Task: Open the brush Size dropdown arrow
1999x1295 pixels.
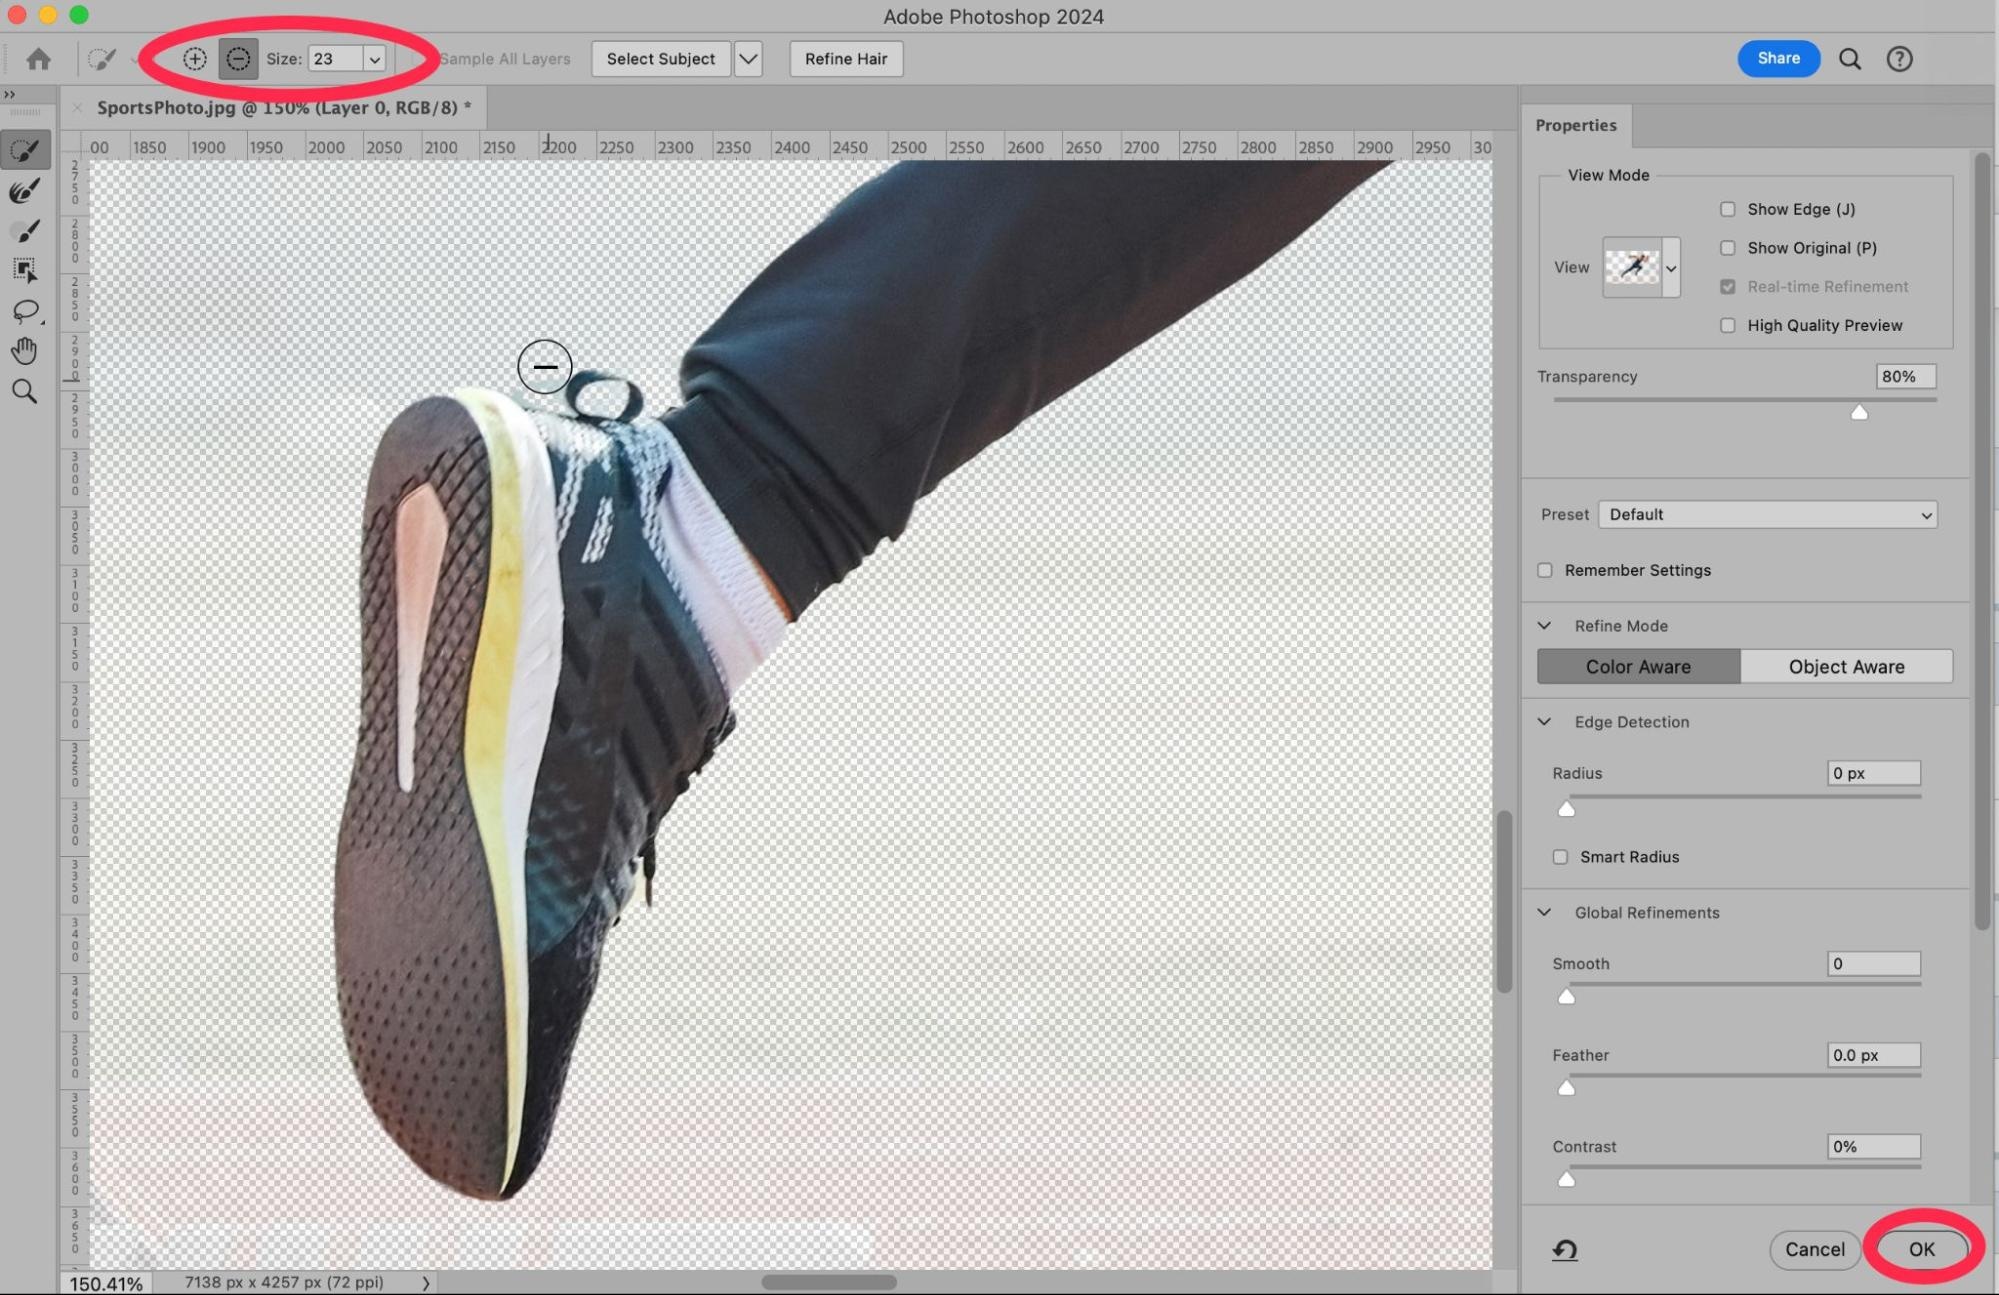Action: tap(375, 59)
